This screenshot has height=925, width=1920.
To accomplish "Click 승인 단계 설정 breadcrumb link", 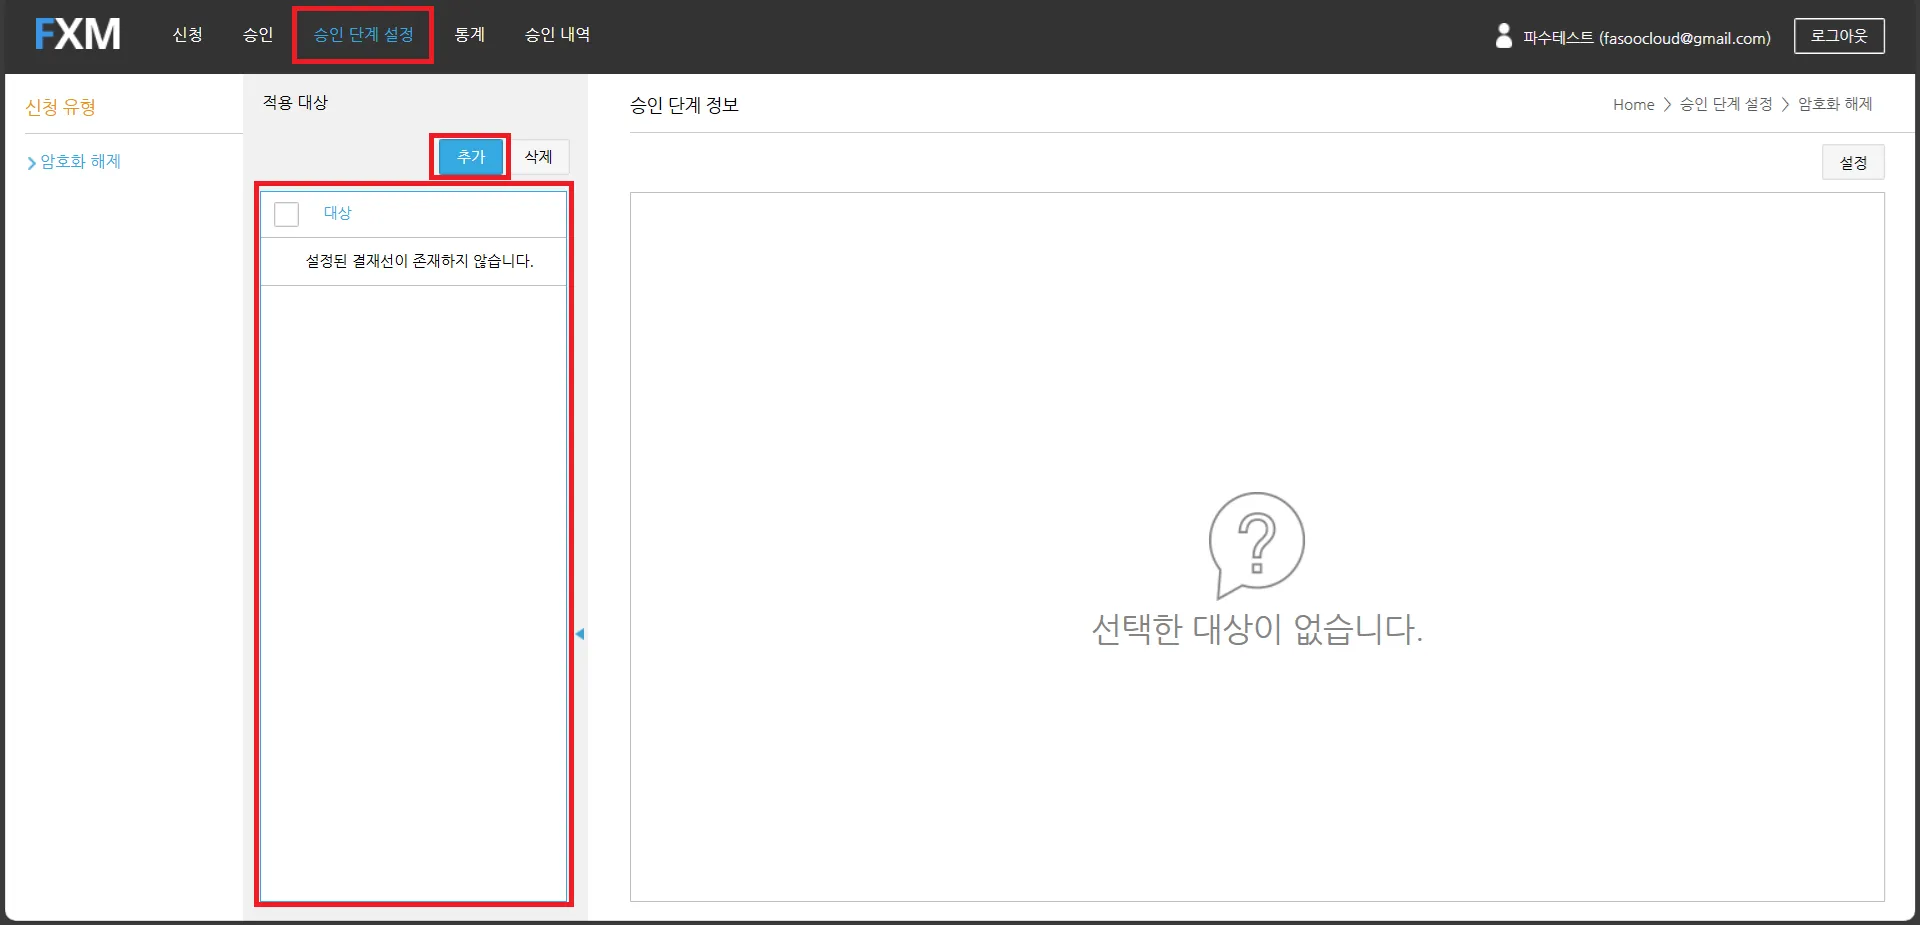I will (1726, 105).
